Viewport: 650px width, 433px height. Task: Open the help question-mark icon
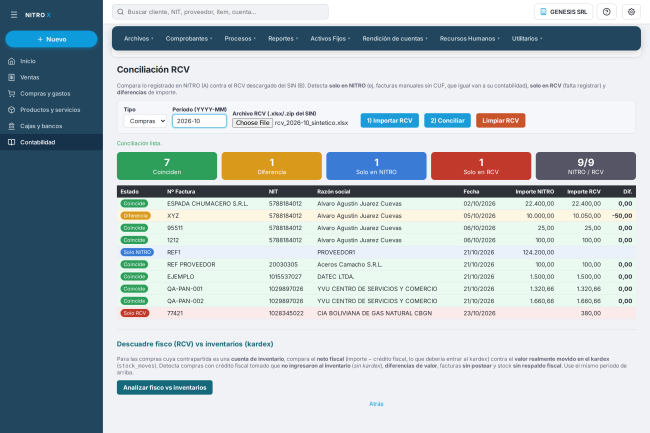click(606, 12)
